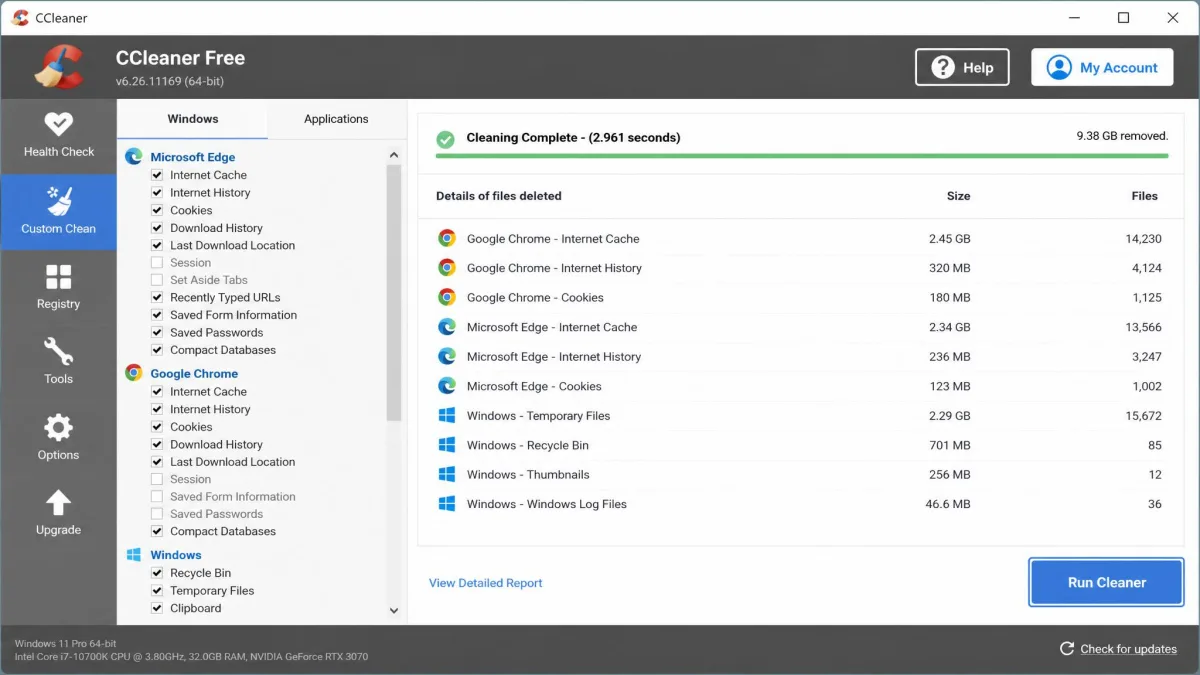Click the 15,672 files value

[x=1143, y=416]
